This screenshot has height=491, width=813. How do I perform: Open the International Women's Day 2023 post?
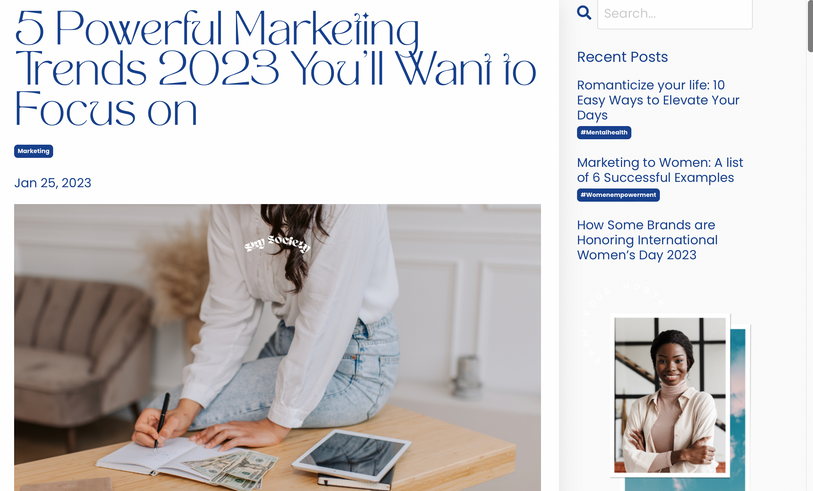(647, 240)
